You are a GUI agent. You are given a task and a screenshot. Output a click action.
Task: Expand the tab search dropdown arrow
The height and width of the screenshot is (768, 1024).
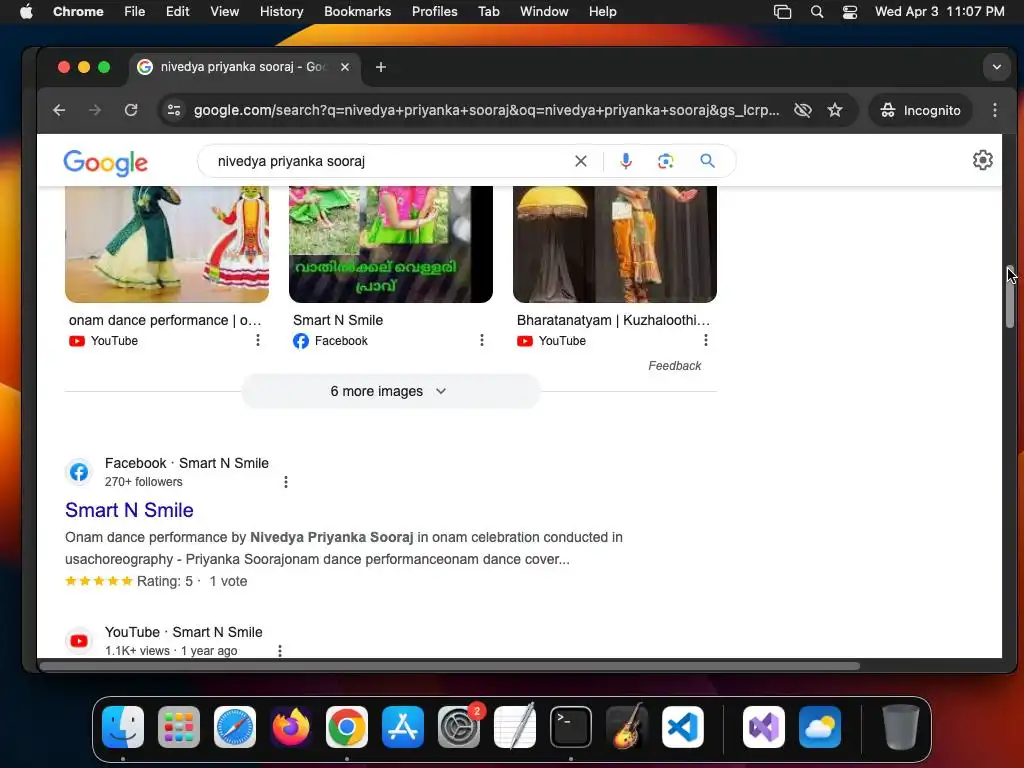click(997, 67)
